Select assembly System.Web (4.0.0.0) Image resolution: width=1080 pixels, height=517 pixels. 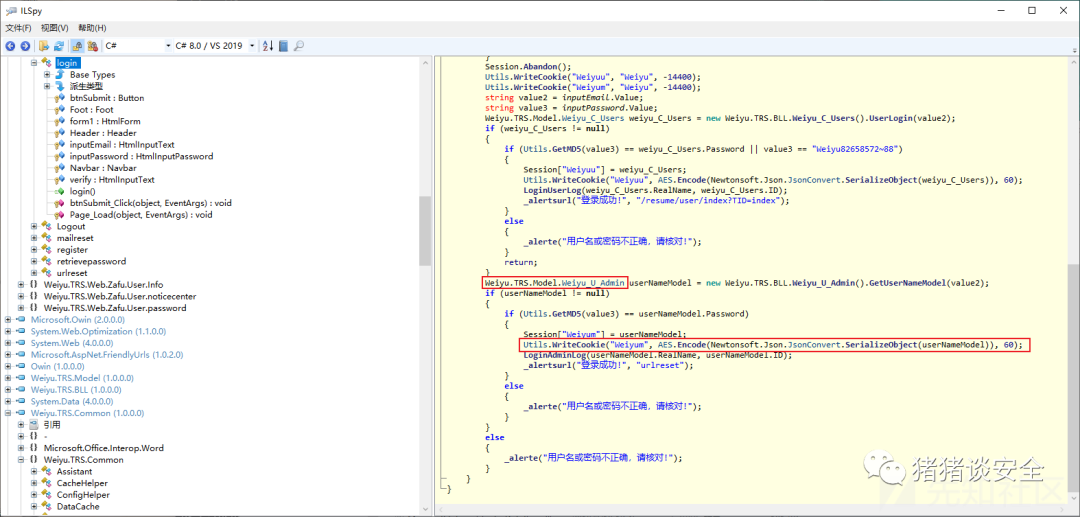tap(70, 344)
